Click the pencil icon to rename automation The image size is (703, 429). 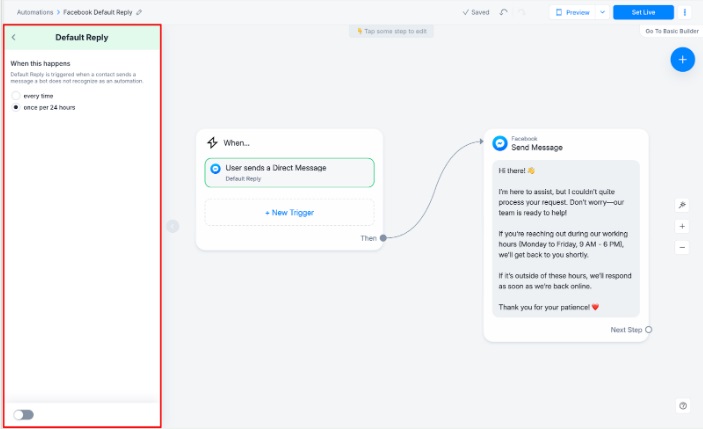[139, 12]
